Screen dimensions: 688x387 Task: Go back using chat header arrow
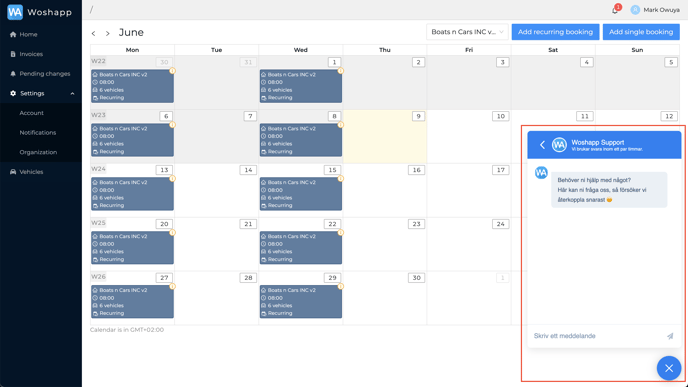pos(542,145)
